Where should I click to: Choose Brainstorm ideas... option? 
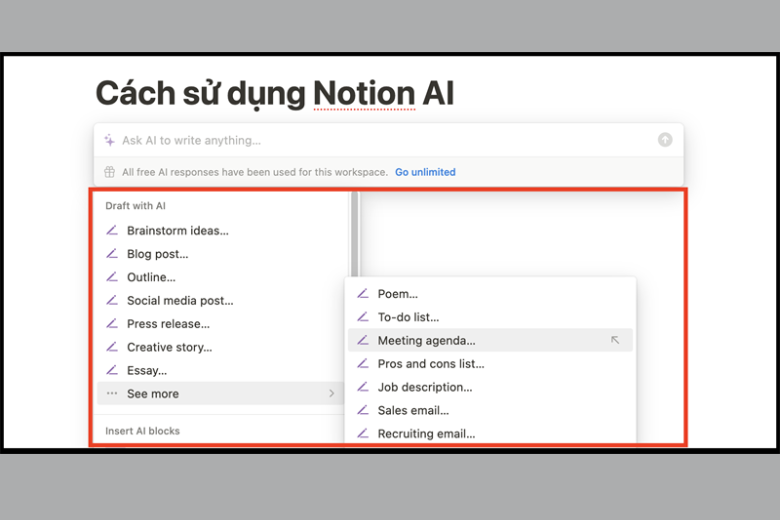pyautogui.click(x=221, y=230)
